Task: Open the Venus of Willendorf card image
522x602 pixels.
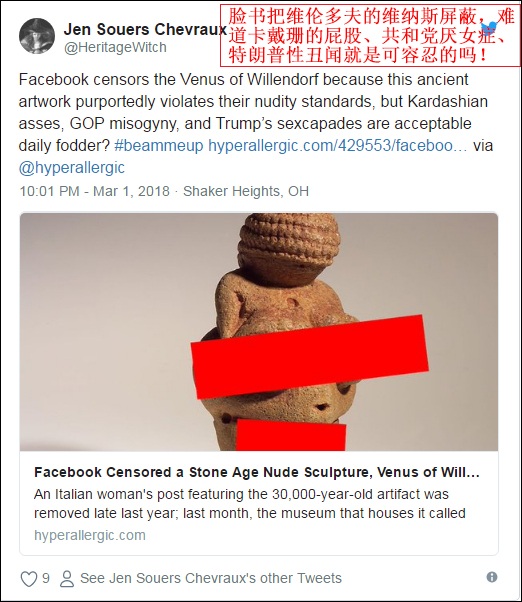Action: point(259,332)
